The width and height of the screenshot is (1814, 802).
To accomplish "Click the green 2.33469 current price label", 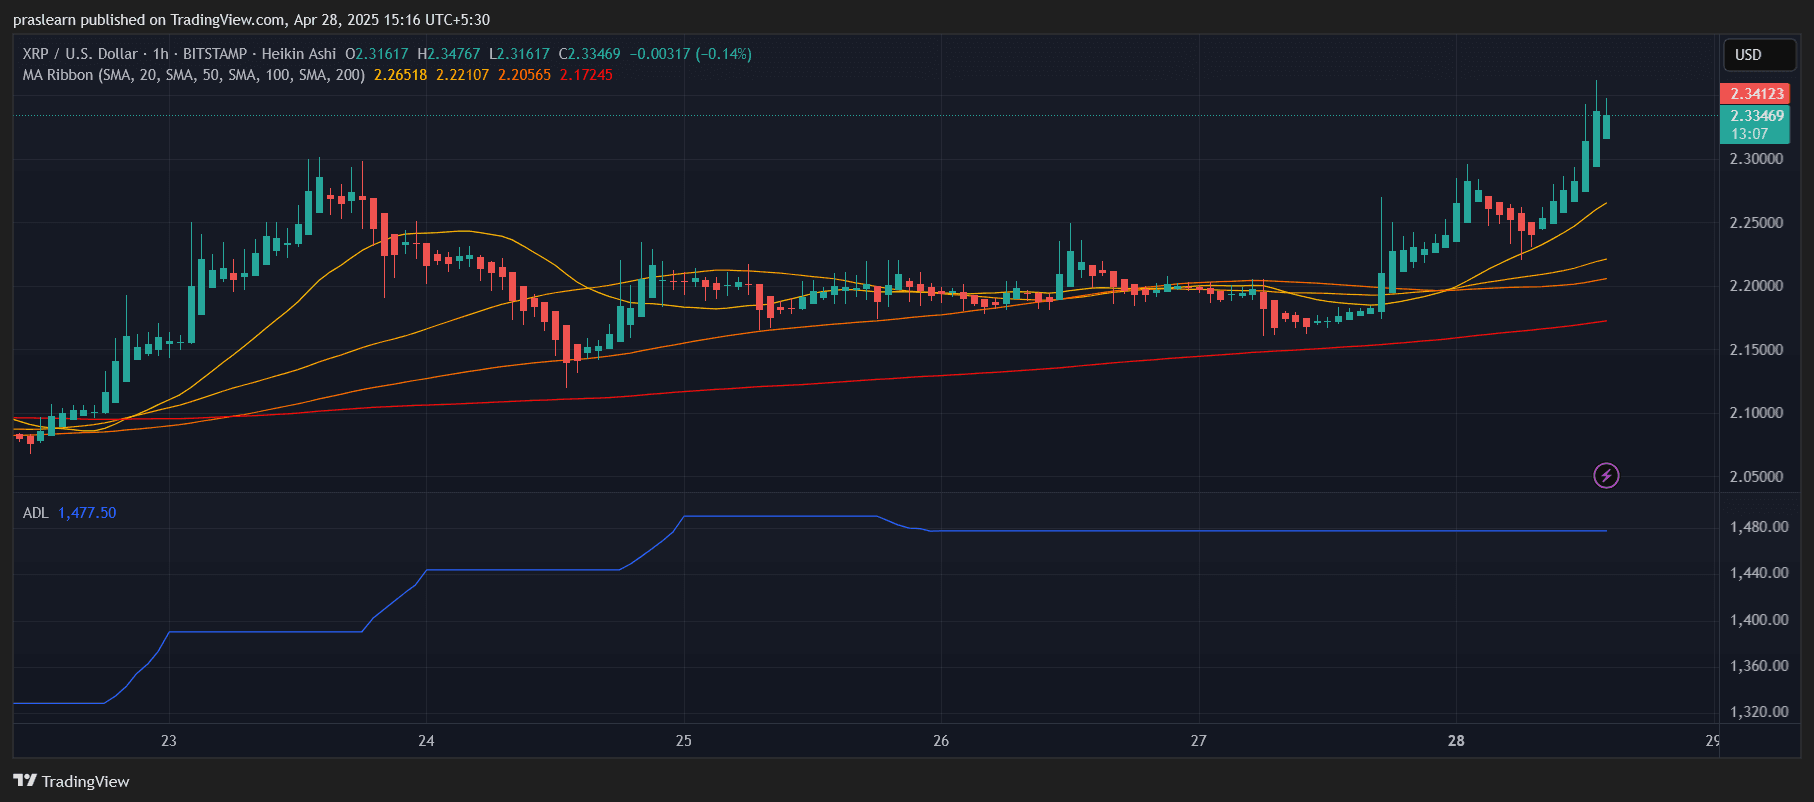I will [1755, 116].
